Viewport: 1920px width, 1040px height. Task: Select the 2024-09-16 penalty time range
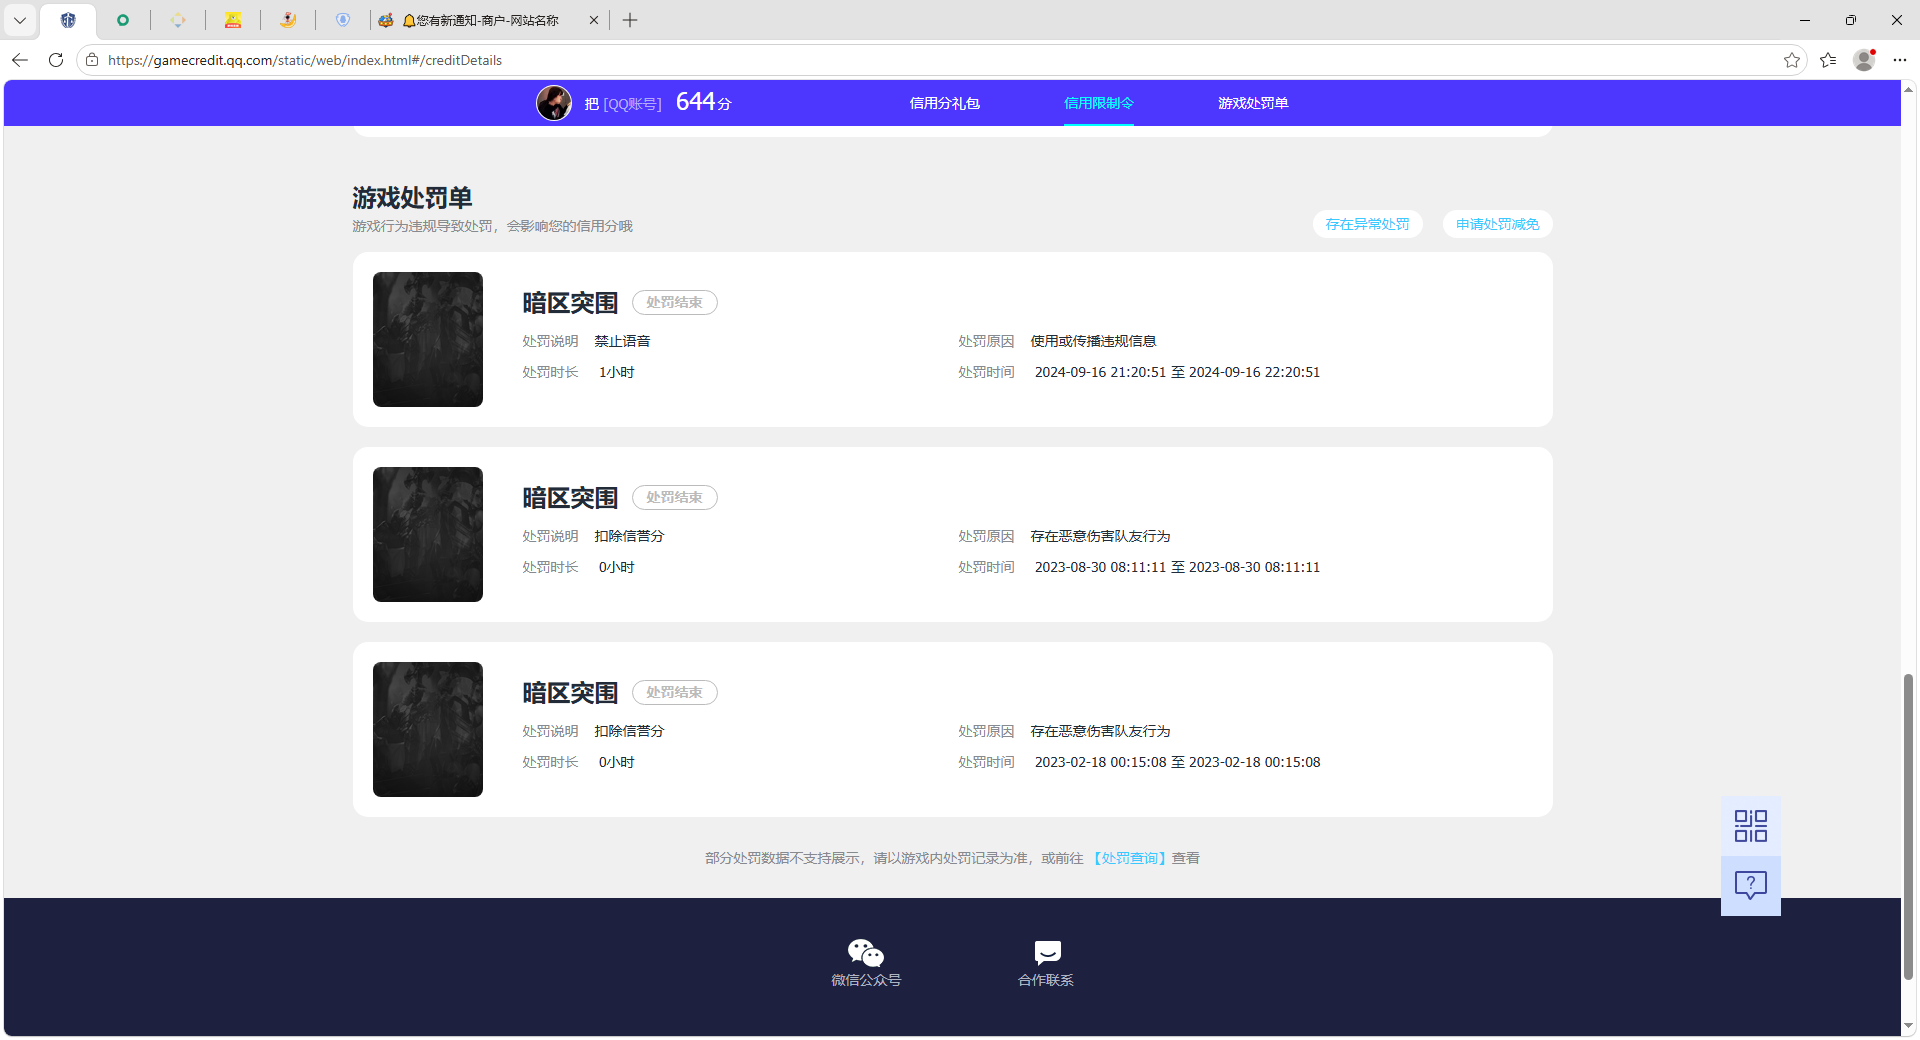[1177, 372]
